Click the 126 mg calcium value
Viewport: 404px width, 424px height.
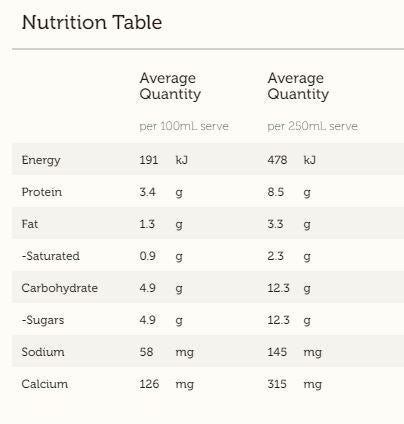coord(167,384)
